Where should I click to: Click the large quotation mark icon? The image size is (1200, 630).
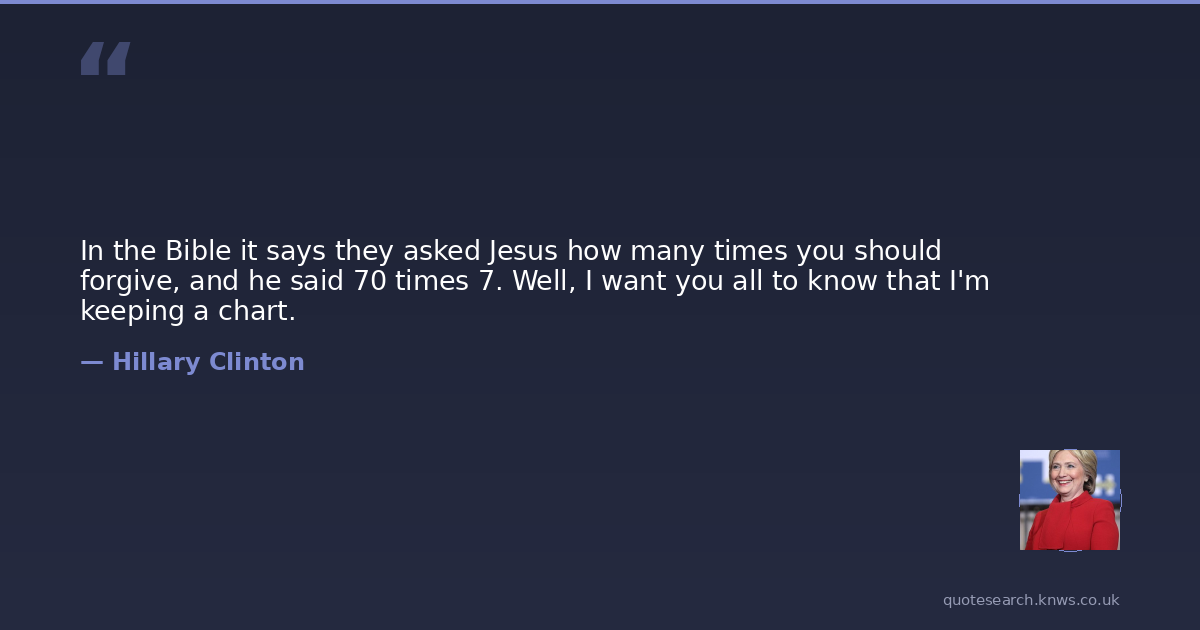pos(105,58)
